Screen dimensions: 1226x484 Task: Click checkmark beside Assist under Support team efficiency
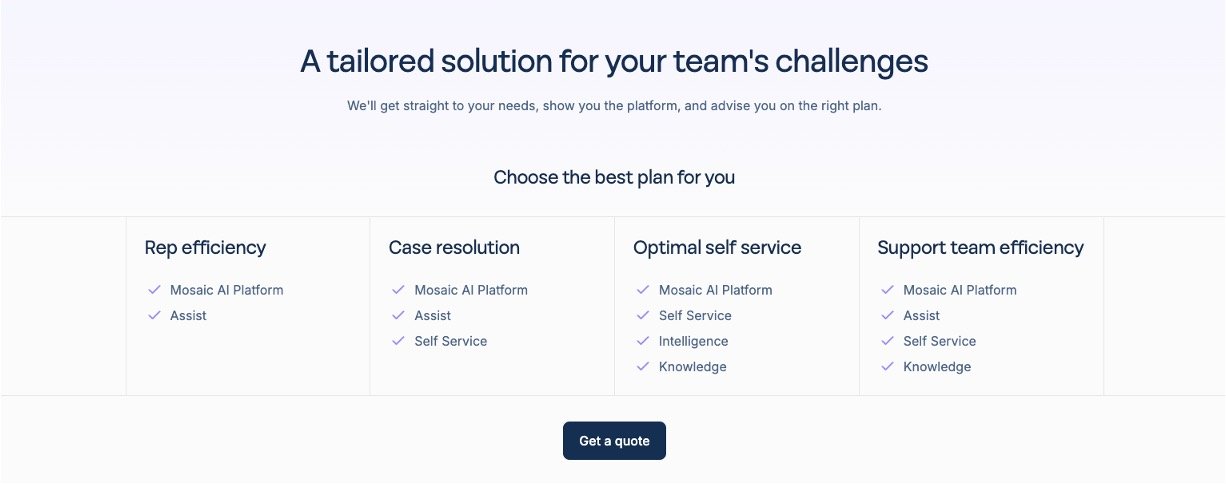(x=887, y=315)
